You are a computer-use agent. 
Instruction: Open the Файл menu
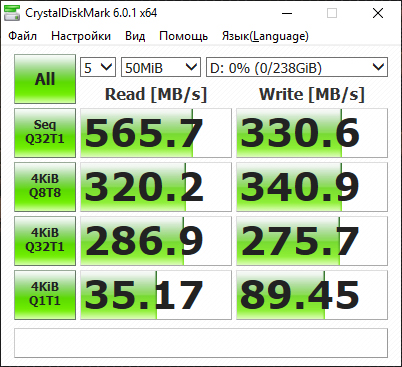coord(22,36)
